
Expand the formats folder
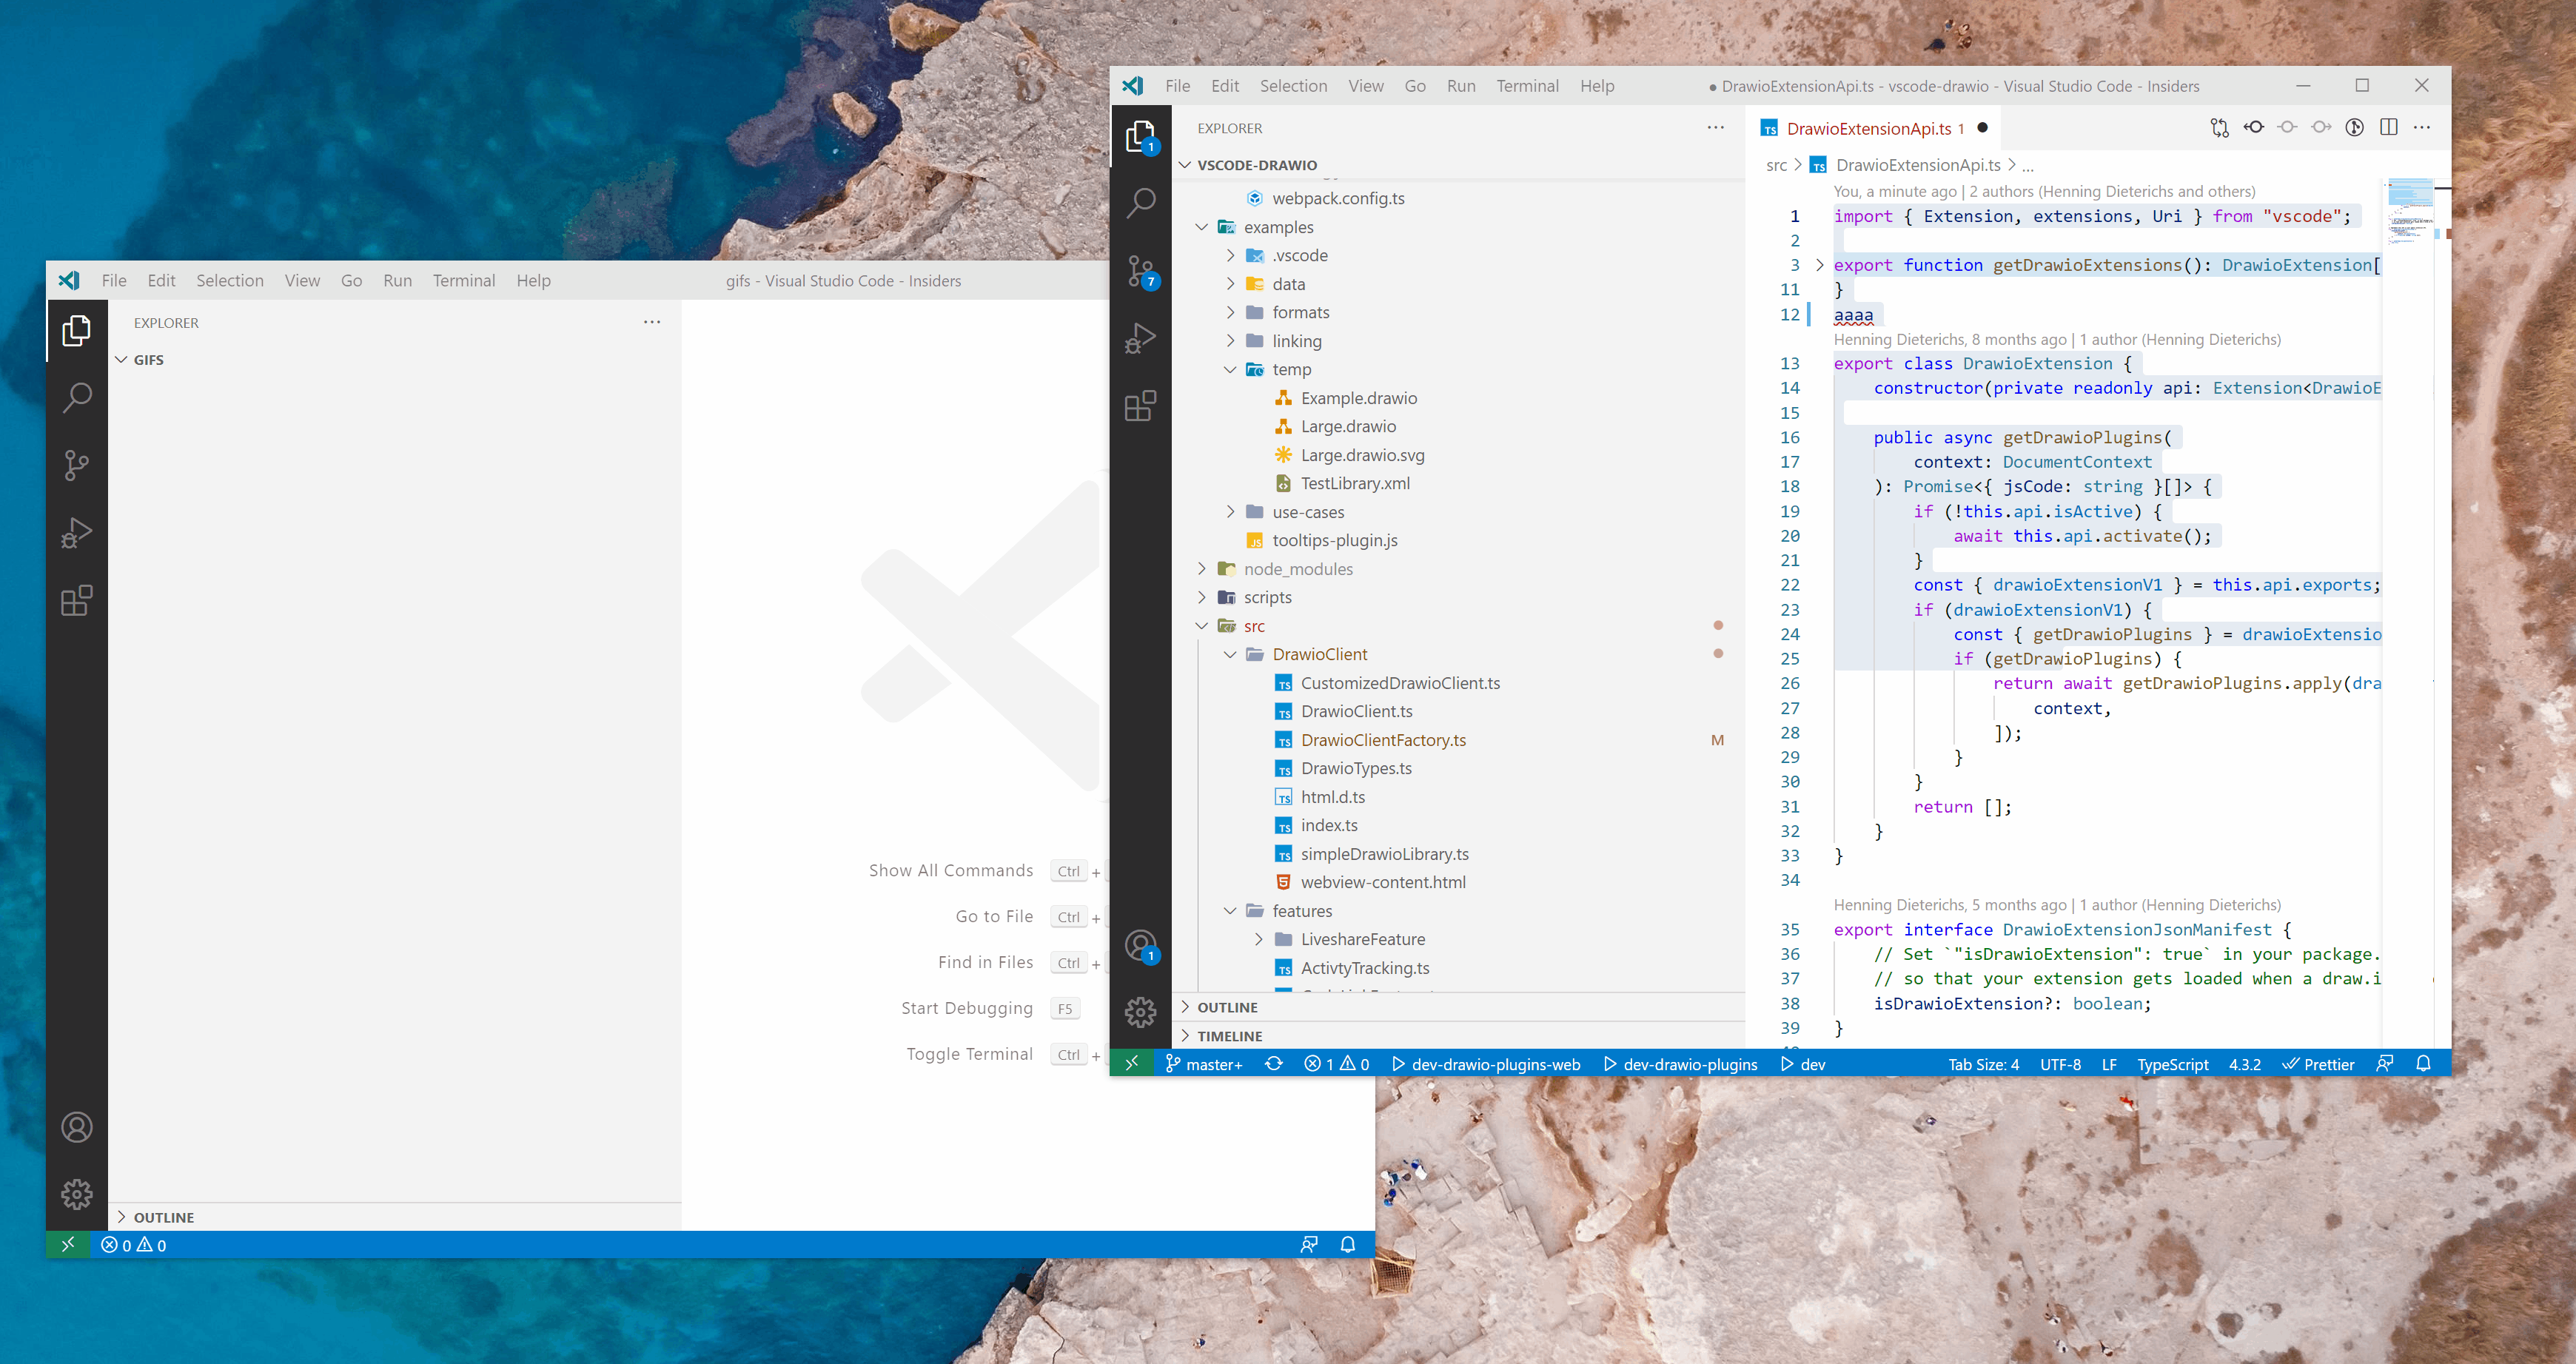pyautogui.click(x=1230, y=312)
